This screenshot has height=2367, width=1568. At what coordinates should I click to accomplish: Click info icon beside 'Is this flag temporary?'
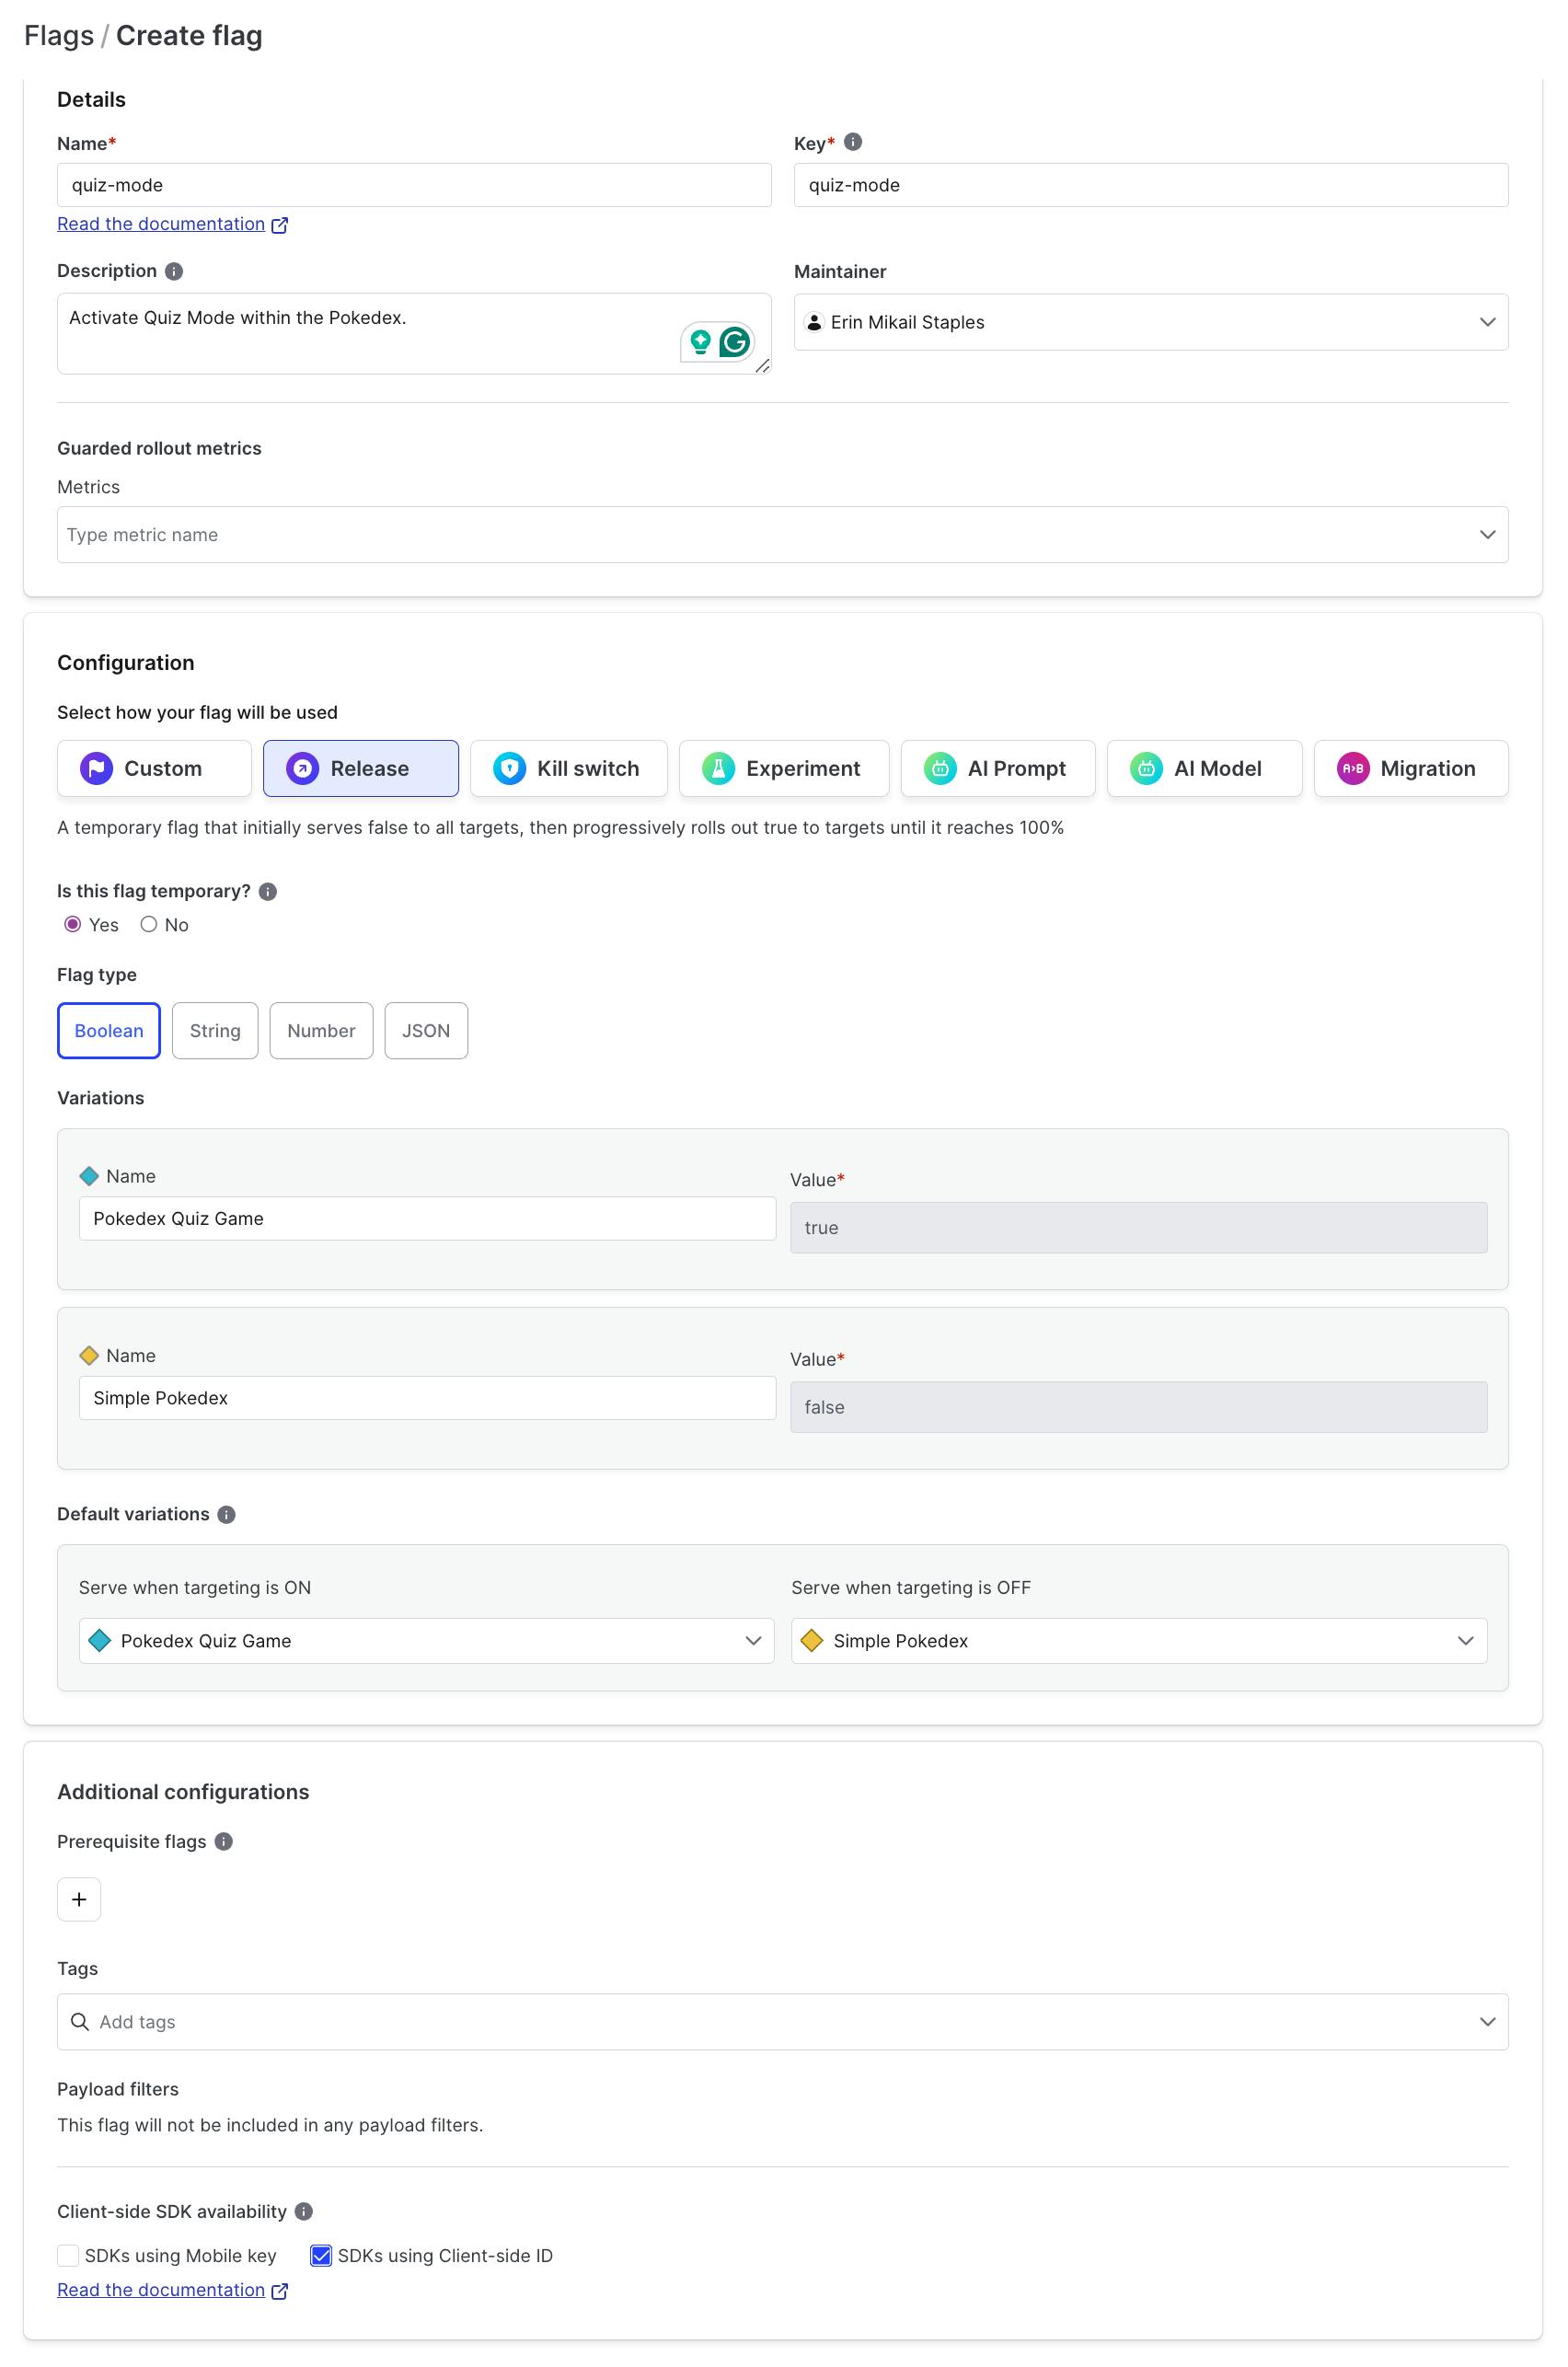coord(268,892)
